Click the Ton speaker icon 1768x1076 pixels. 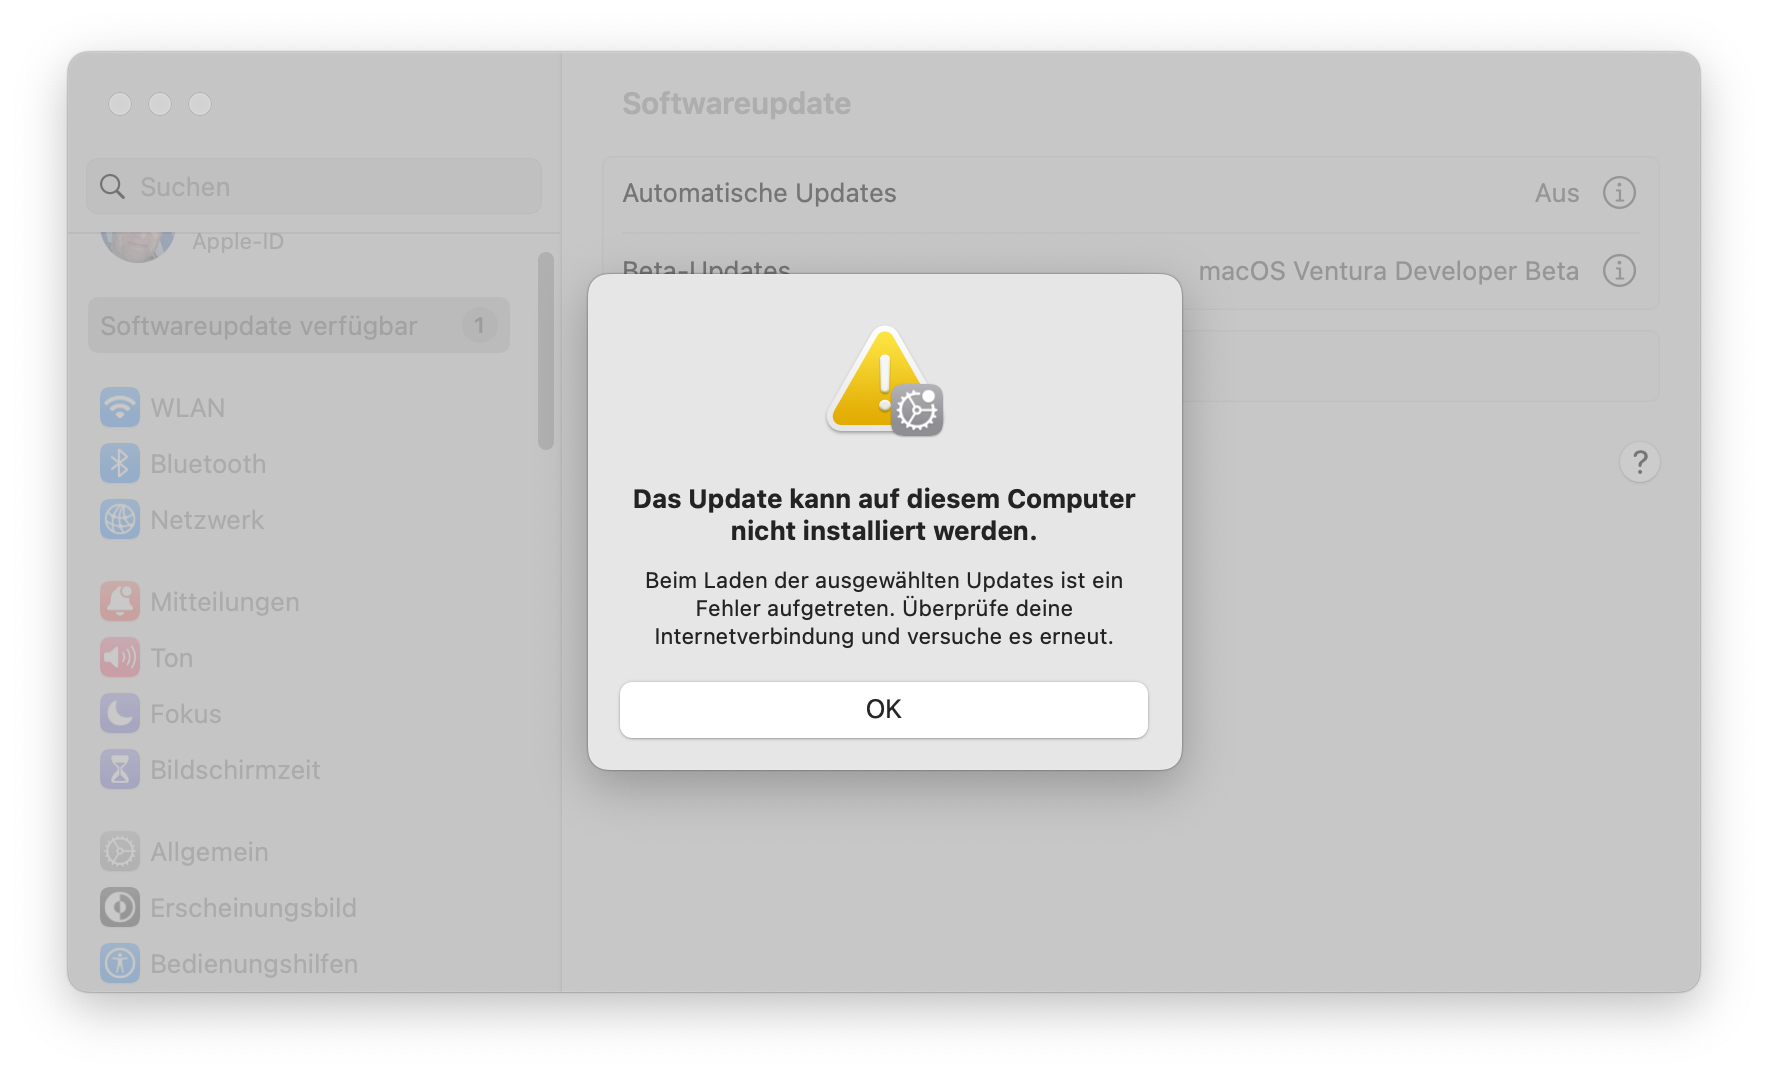[x=120, y=657]
